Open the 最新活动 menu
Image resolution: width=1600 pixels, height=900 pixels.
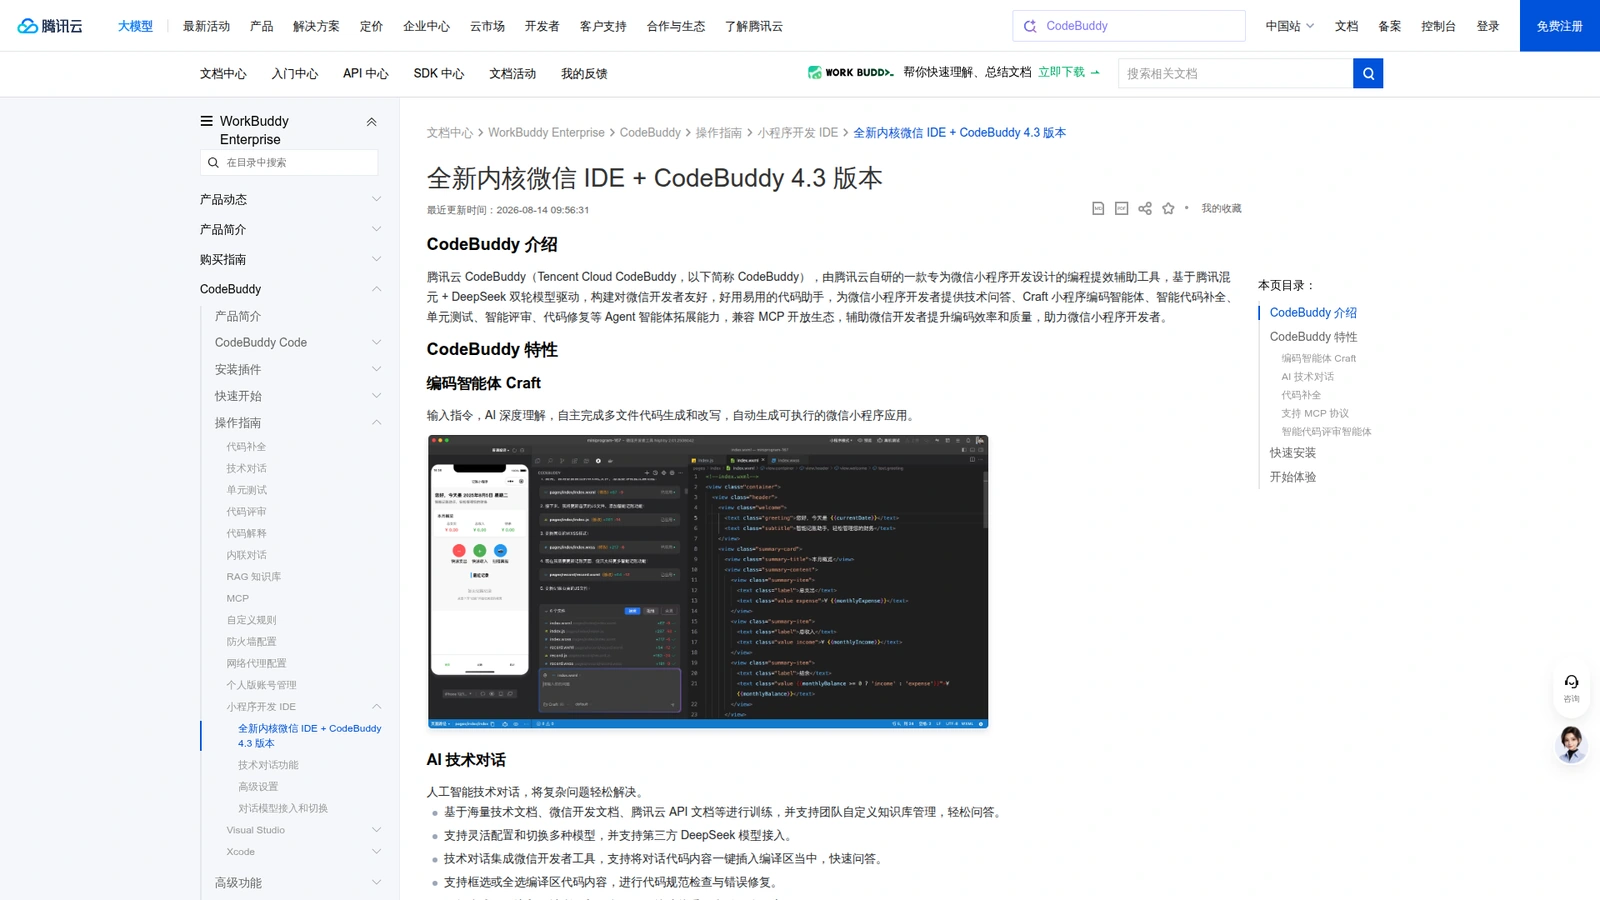coord(206,26)
